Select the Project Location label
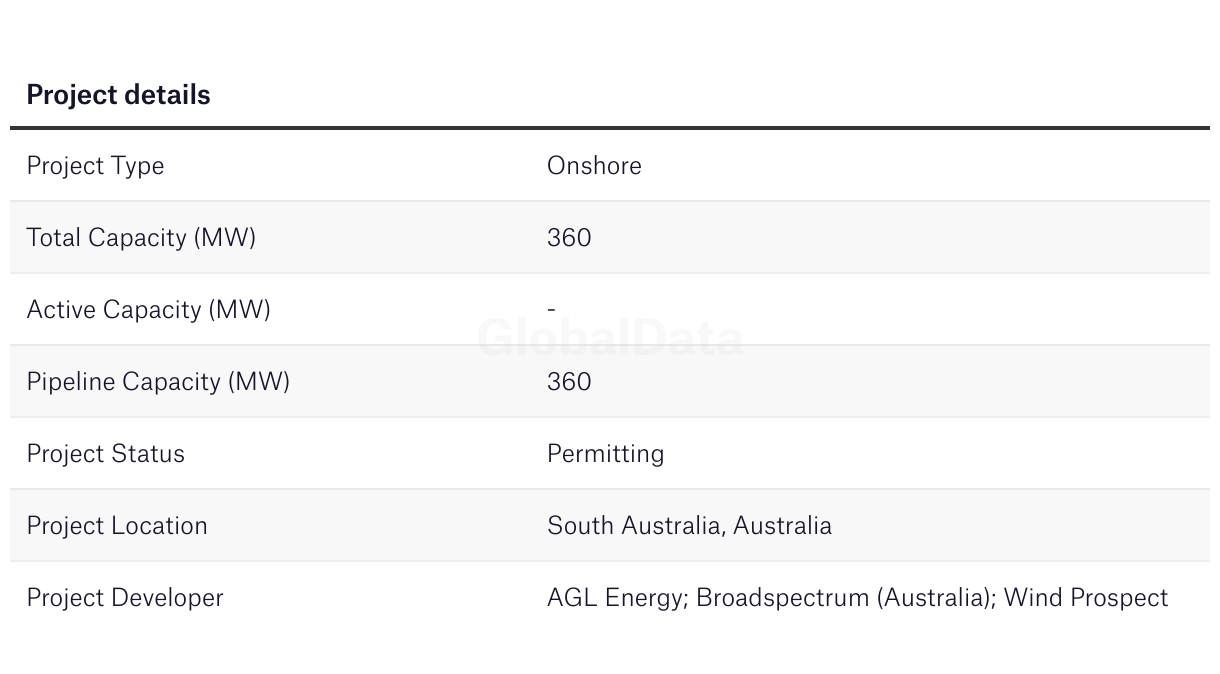 (x=117, y=526)
